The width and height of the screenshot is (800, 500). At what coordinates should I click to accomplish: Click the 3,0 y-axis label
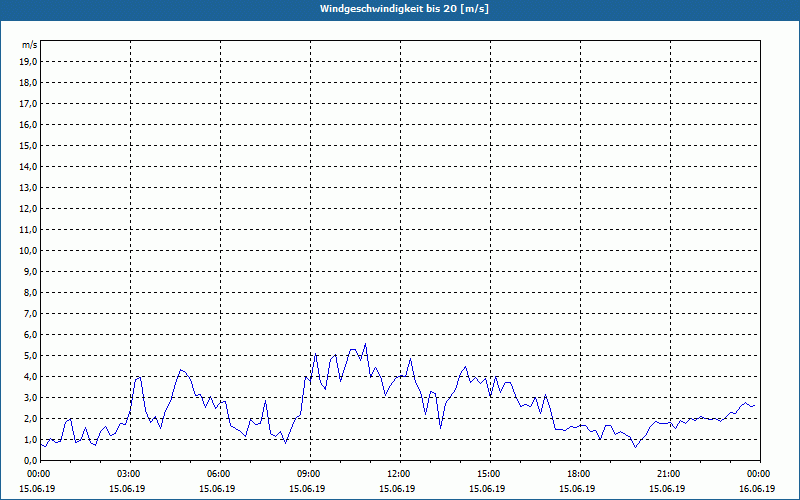tap(31, 397)
